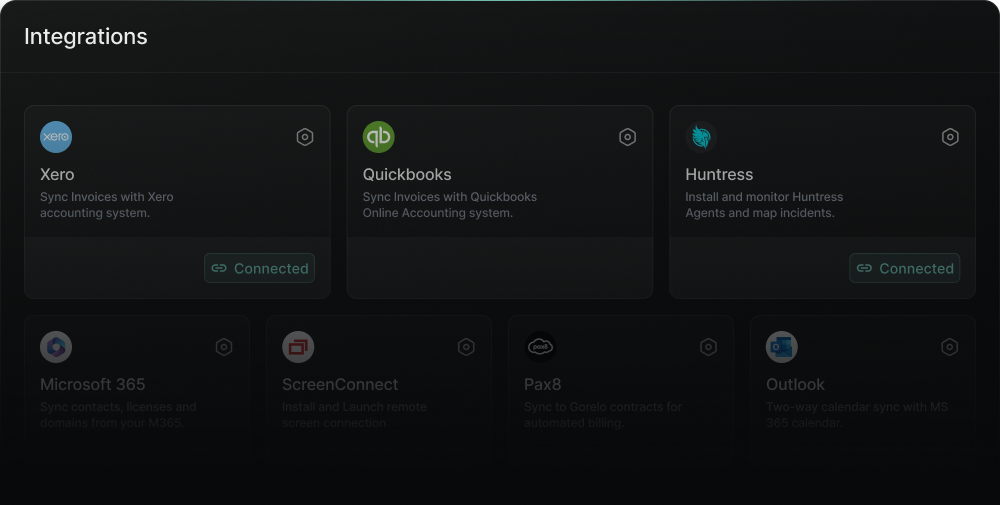Select the Xero card title
The width and height of the screenshot is (1000, 505).
coord(57,175)
